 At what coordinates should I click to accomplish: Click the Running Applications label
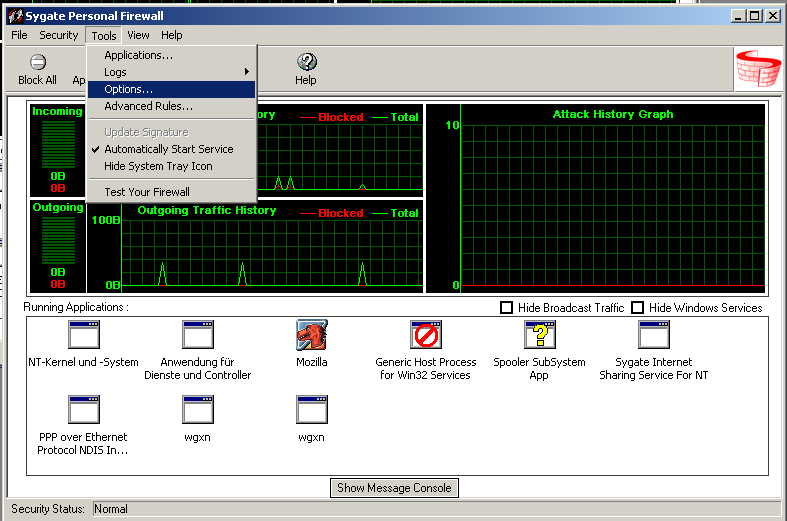tap(76, 307)
